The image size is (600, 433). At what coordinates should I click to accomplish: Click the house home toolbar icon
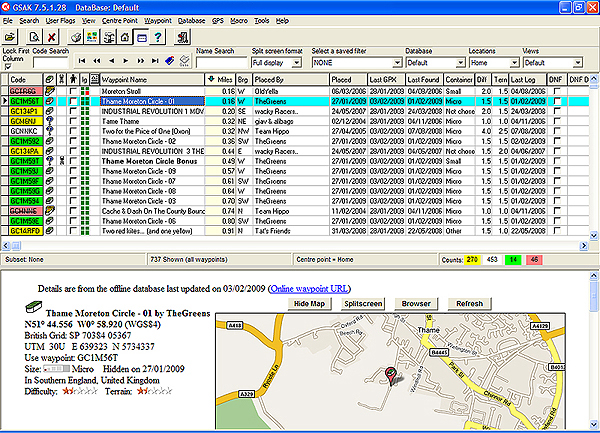pyautogui.click(x=125, y=37)
